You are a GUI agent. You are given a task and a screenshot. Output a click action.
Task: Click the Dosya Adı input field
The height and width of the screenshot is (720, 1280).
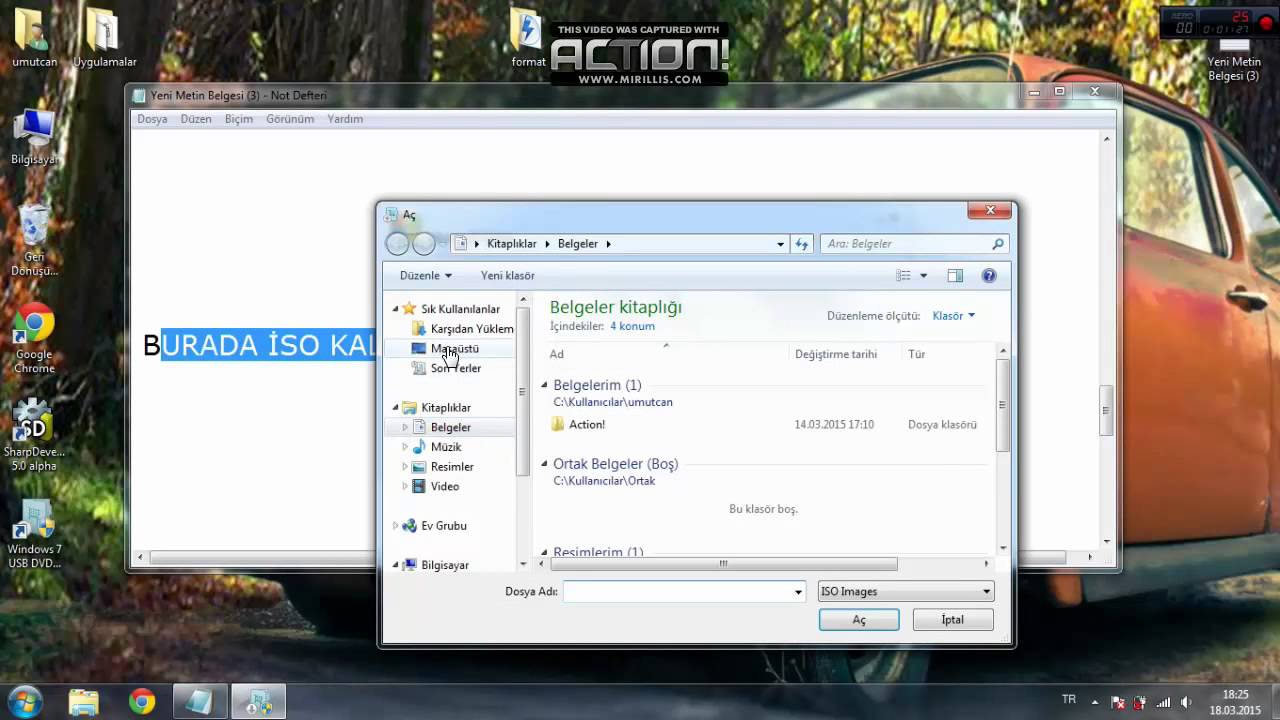[677, 592]
